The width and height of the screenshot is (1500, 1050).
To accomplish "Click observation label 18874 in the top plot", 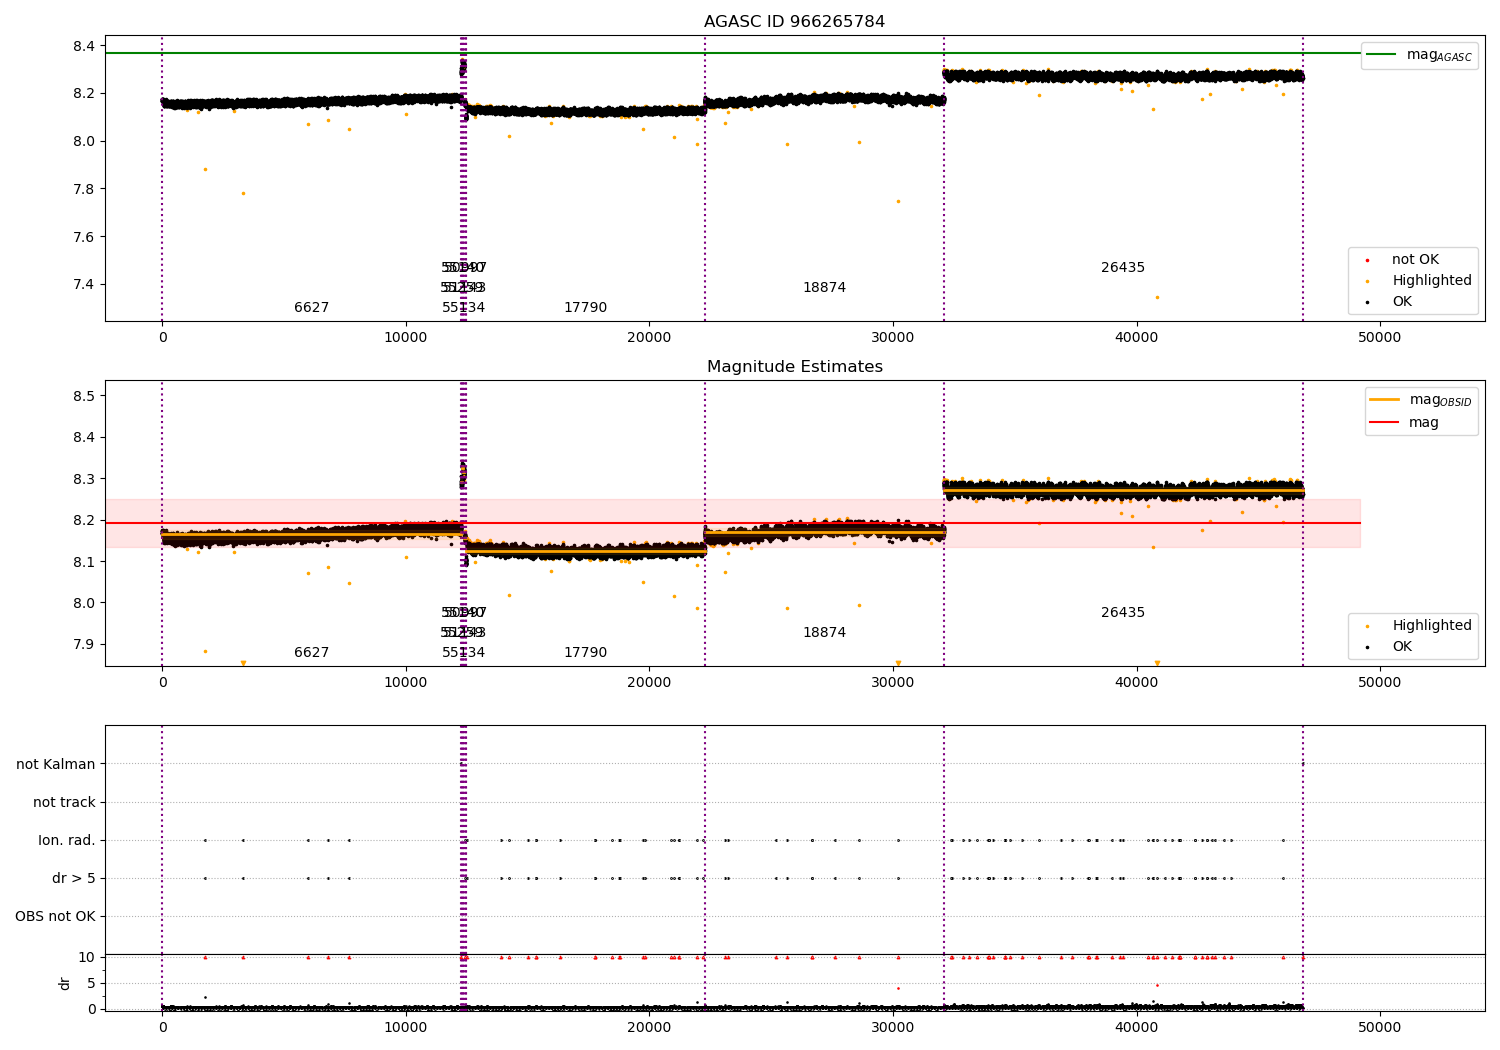I will click(824, 288).
